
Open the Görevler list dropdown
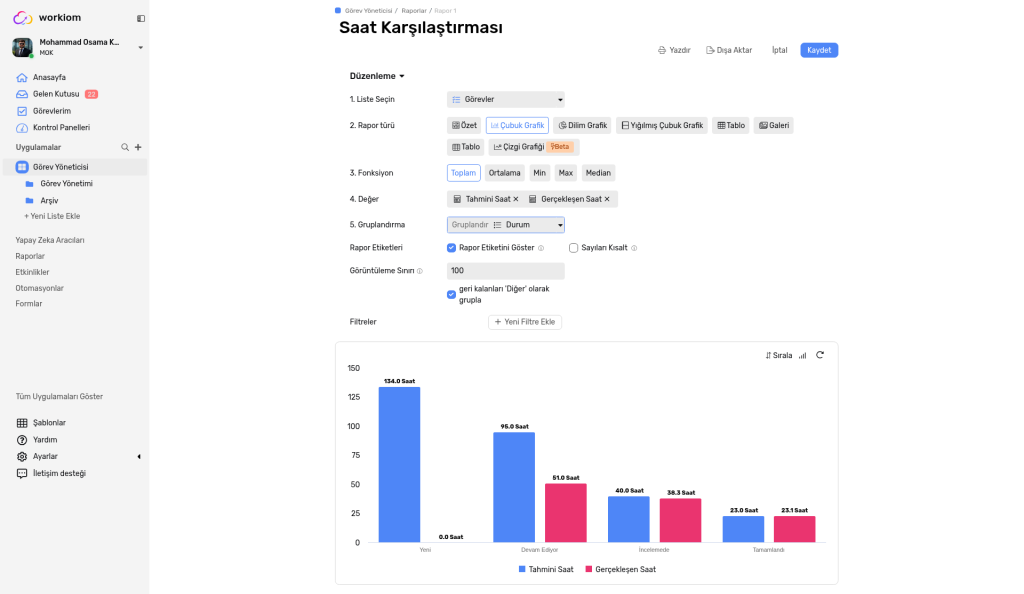(505, 99)
